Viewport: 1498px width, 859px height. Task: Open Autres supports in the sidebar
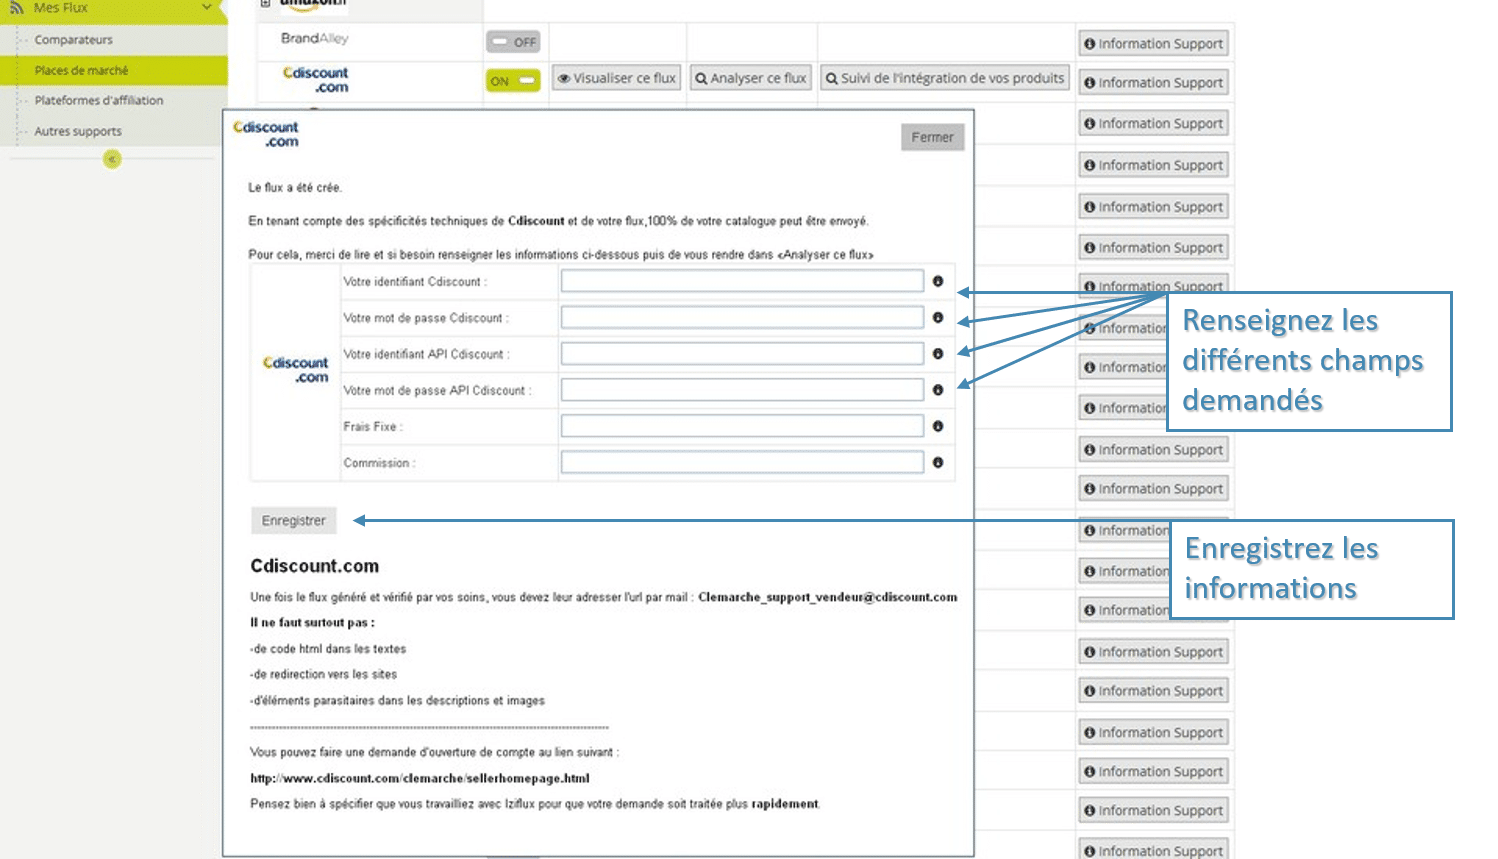click(x=78, y=131)
